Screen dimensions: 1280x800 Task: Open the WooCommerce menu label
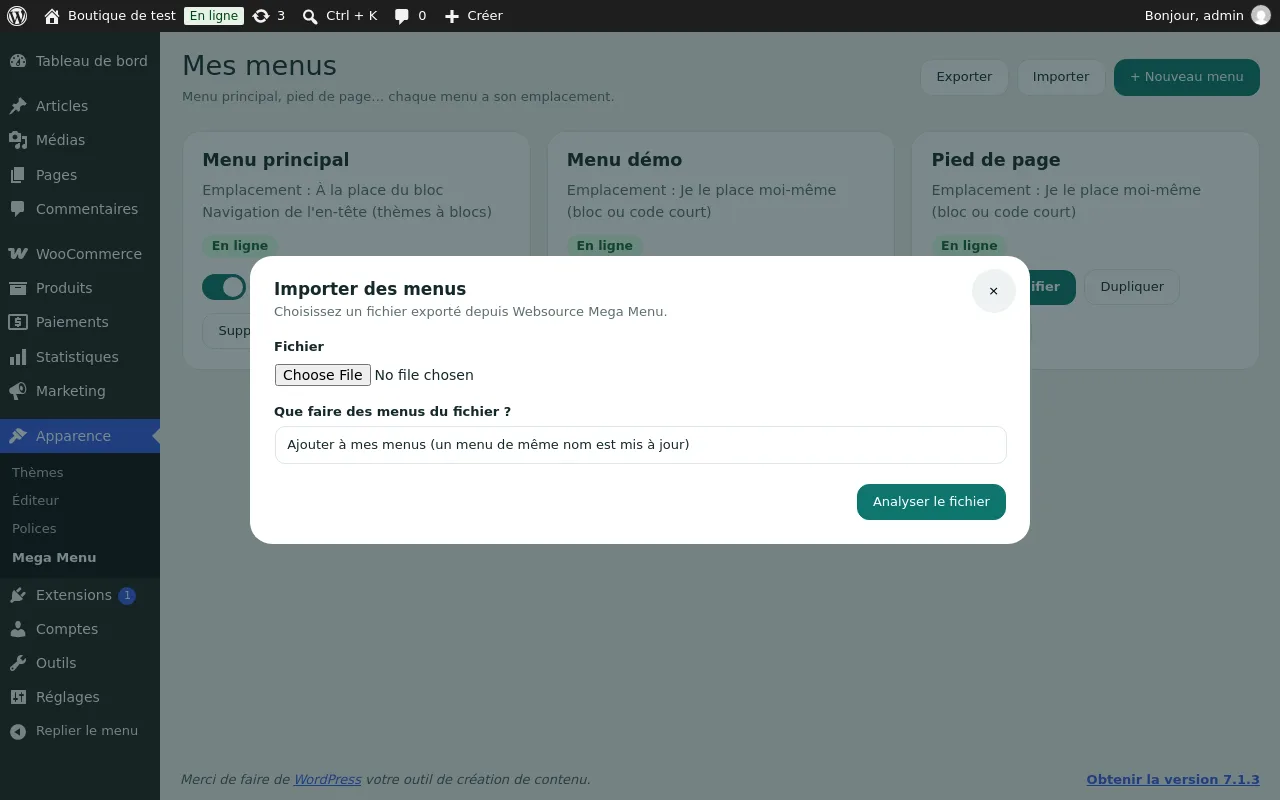pos(89,254)
